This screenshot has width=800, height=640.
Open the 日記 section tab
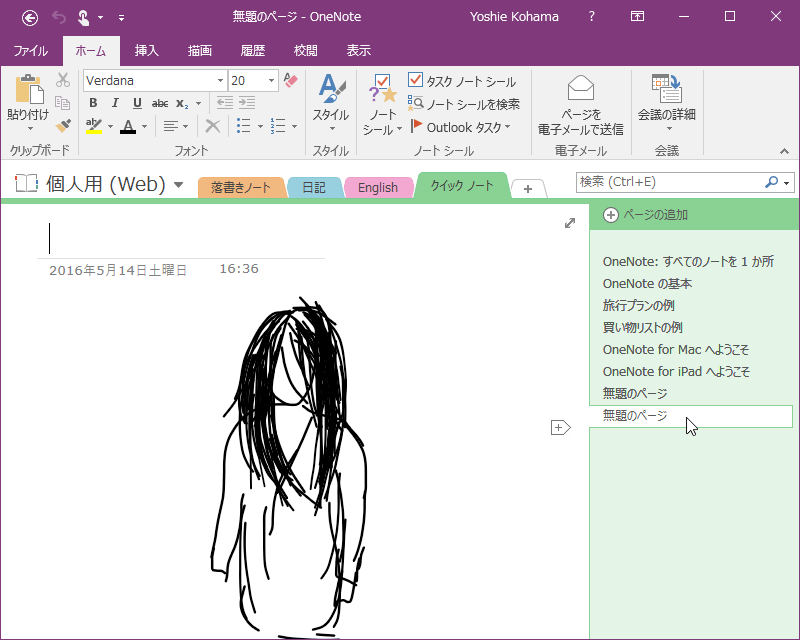click(314, 187)
